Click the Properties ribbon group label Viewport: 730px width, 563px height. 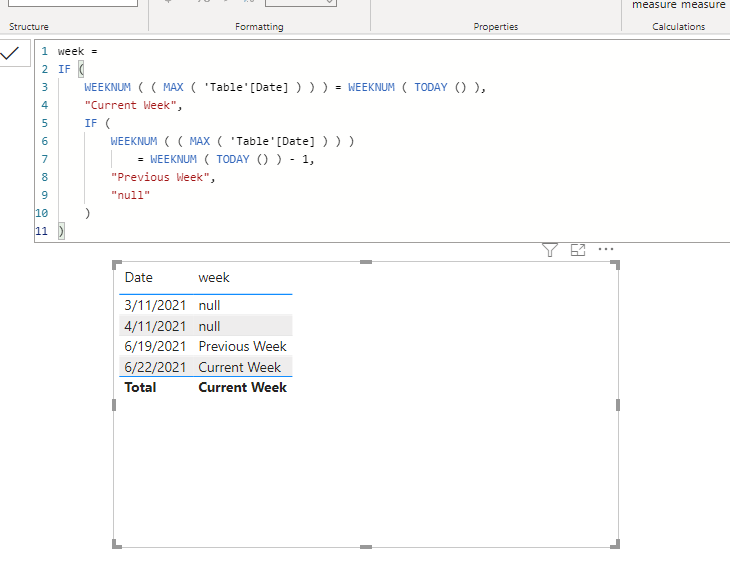coord(496,27)
